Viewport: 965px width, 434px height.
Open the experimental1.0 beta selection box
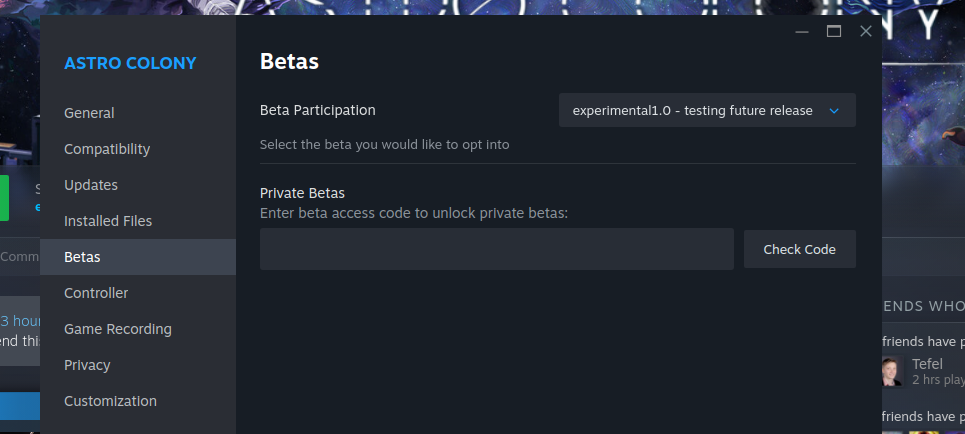[x=692, y=110]
